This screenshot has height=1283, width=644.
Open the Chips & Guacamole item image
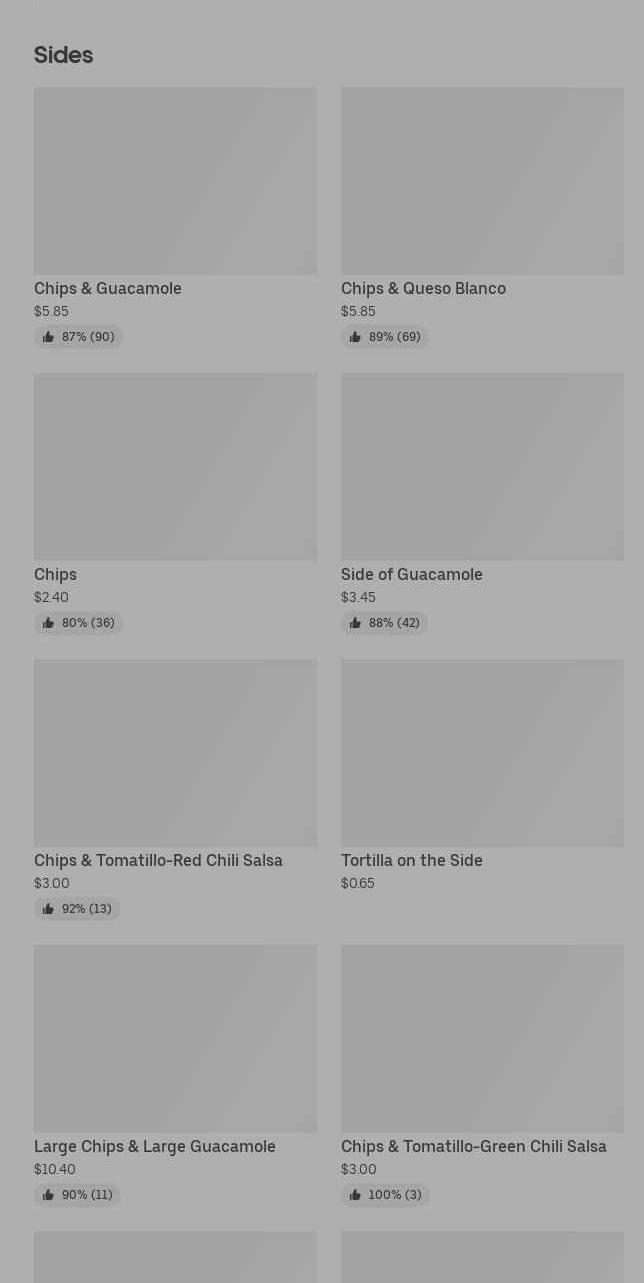175,181
